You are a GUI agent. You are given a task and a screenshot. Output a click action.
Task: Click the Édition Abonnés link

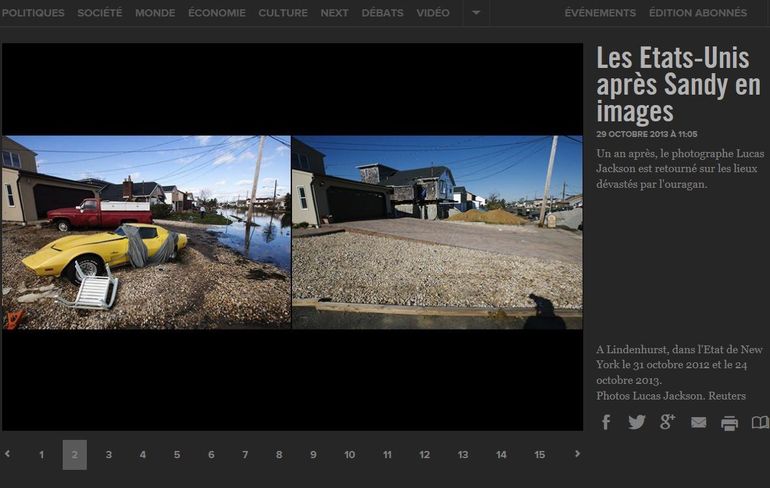697,13
